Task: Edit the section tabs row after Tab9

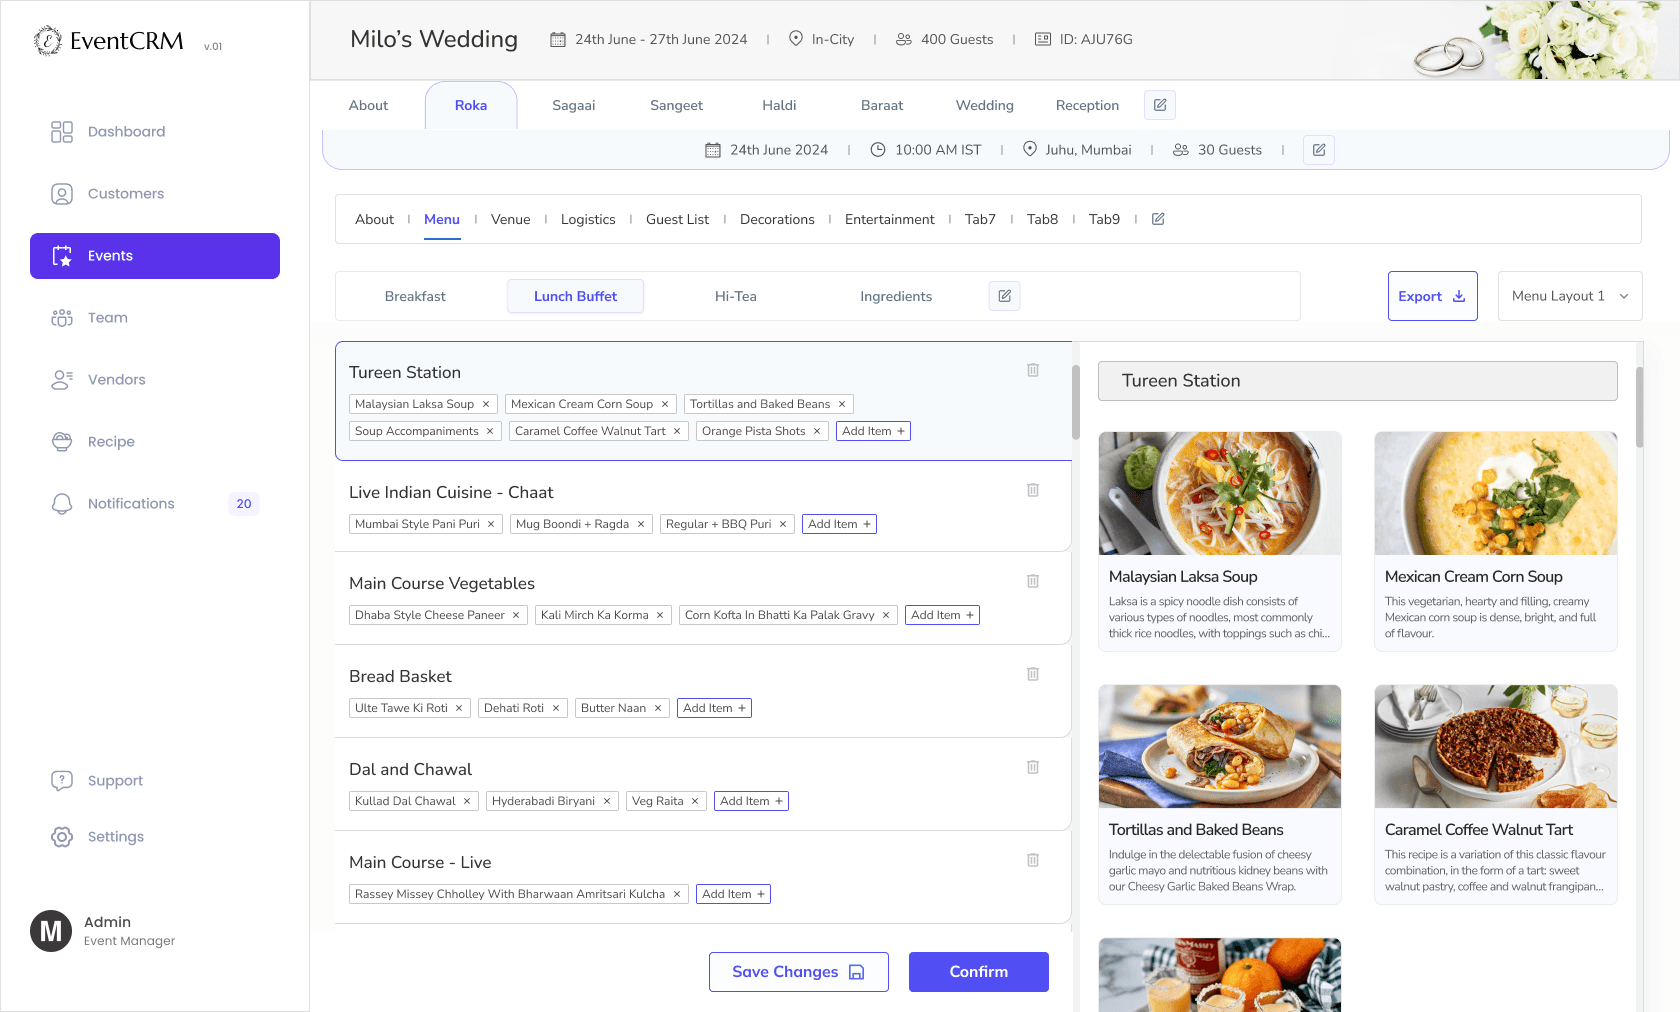Action: point(1158,219)
